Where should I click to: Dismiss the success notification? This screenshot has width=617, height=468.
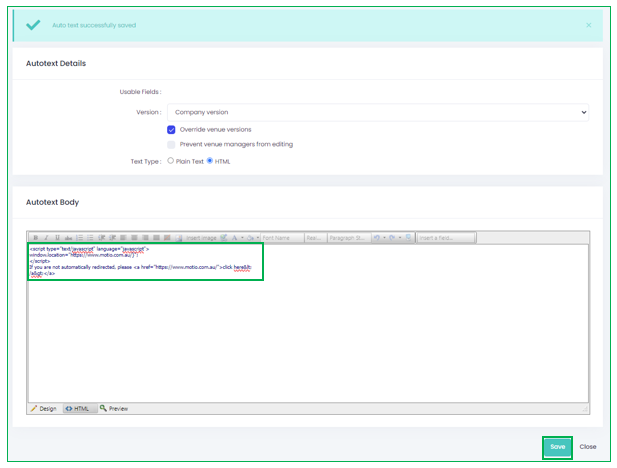589,25
